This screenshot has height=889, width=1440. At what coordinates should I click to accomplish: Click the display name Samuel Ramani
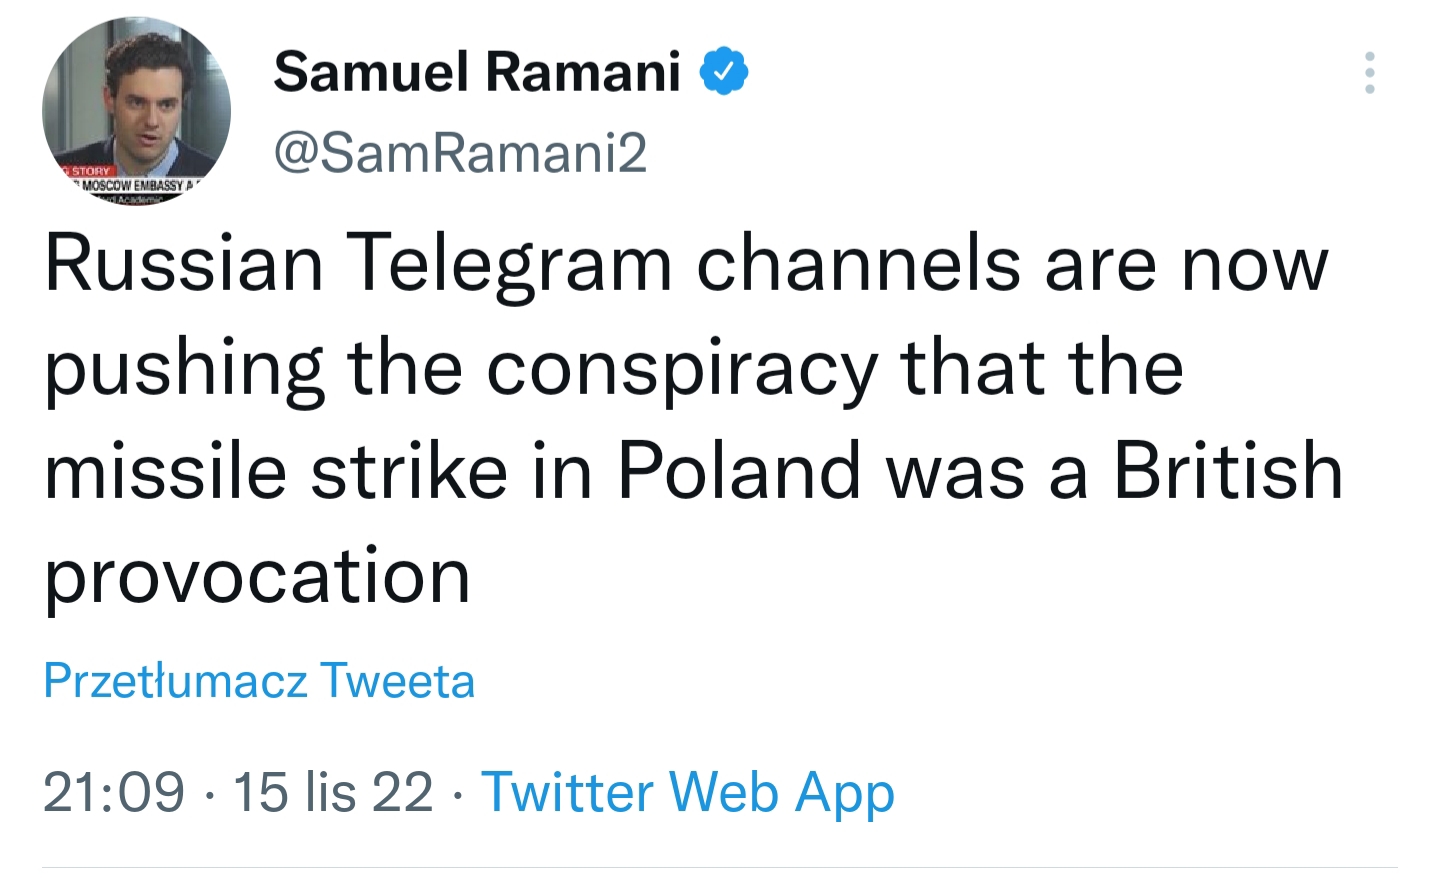pos(477,72)
